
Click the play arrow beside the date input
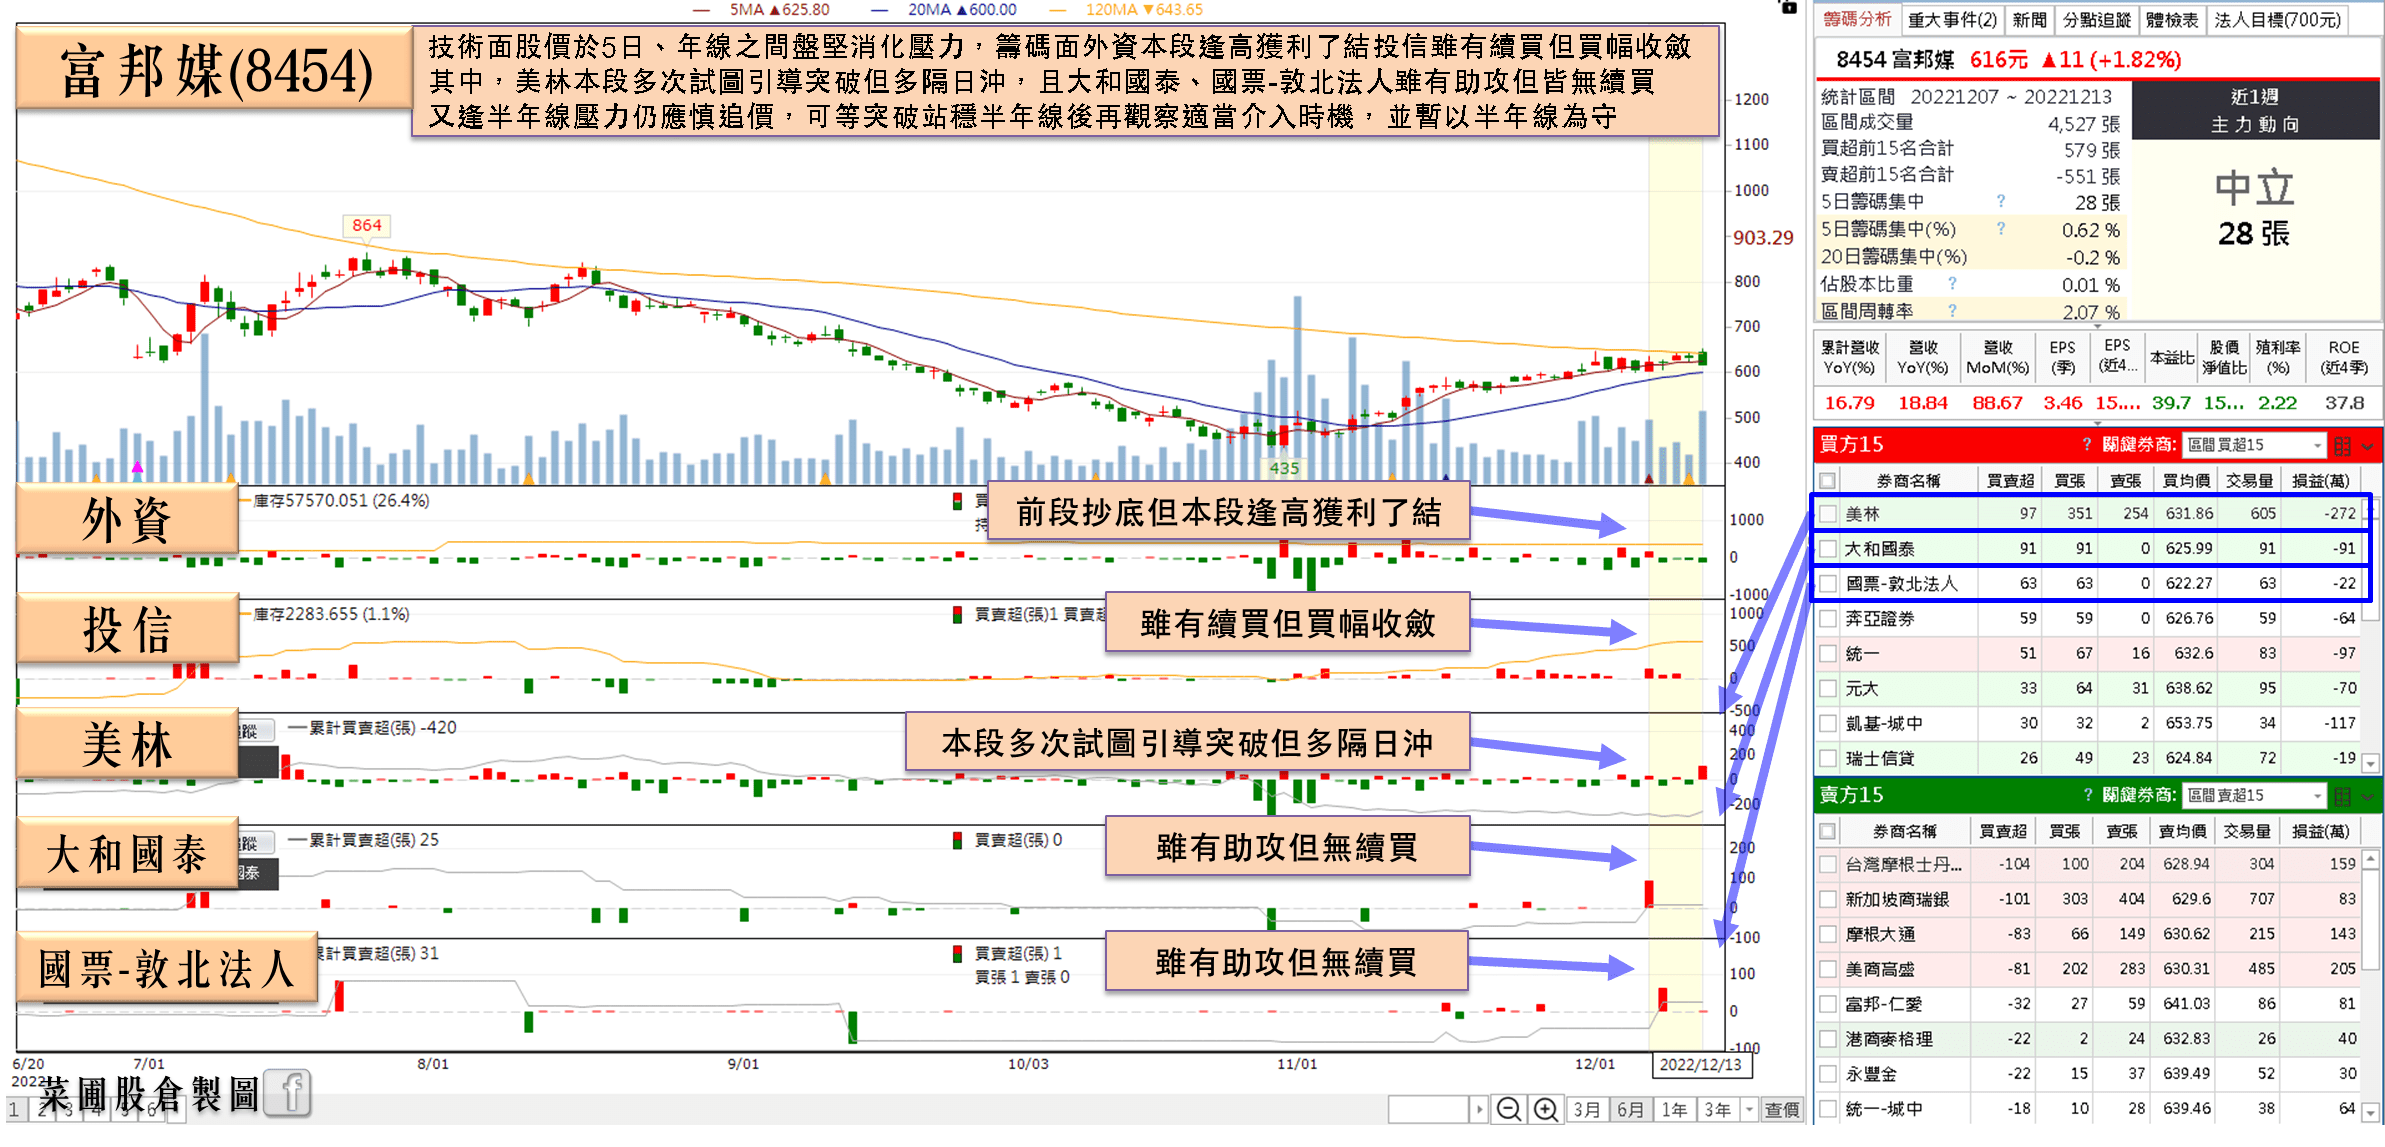click(1479, 1109)
